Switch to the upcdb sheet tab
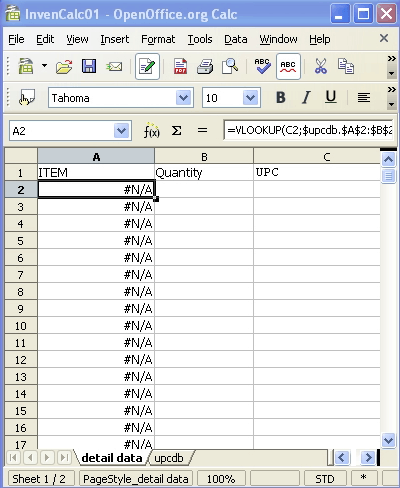Screen dimensions: 400x488 [x=169, y=458]
